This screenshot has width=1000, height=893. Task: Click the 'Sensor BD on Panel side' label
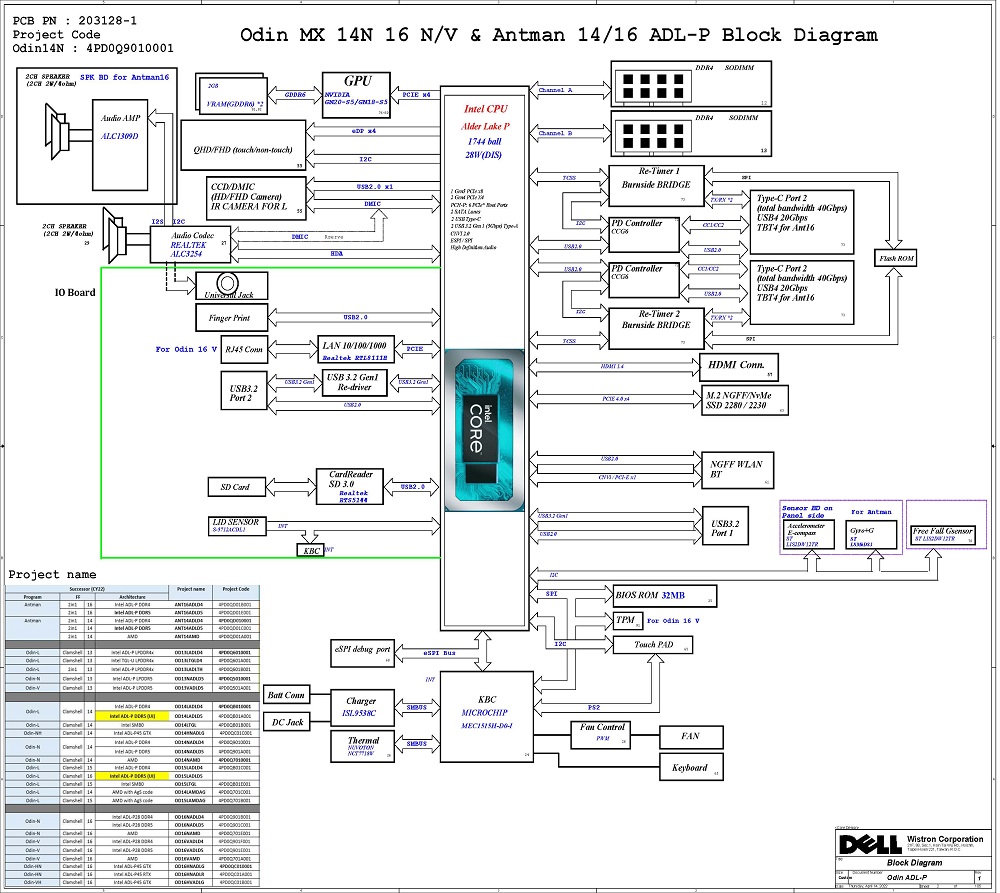807,512
